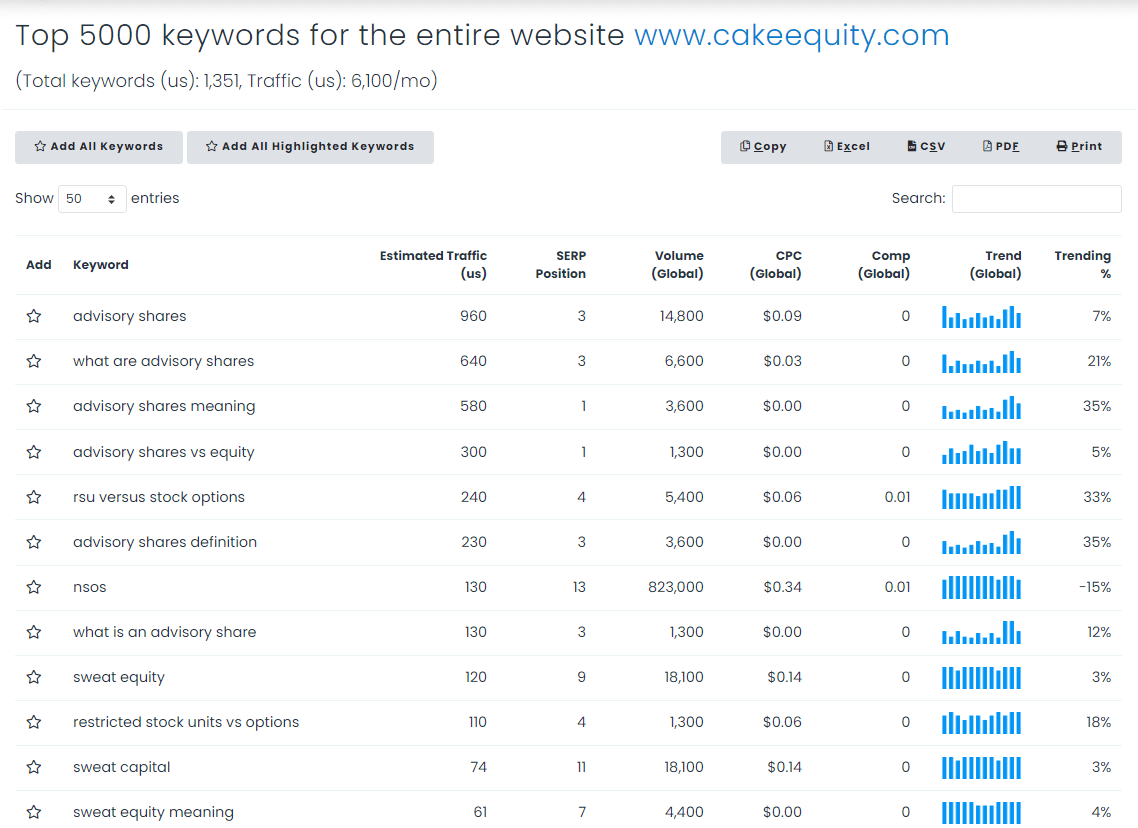Star the keyword 'sweat equity'
The height and width of the screenshot is (828, 1138).
point(34,677)
